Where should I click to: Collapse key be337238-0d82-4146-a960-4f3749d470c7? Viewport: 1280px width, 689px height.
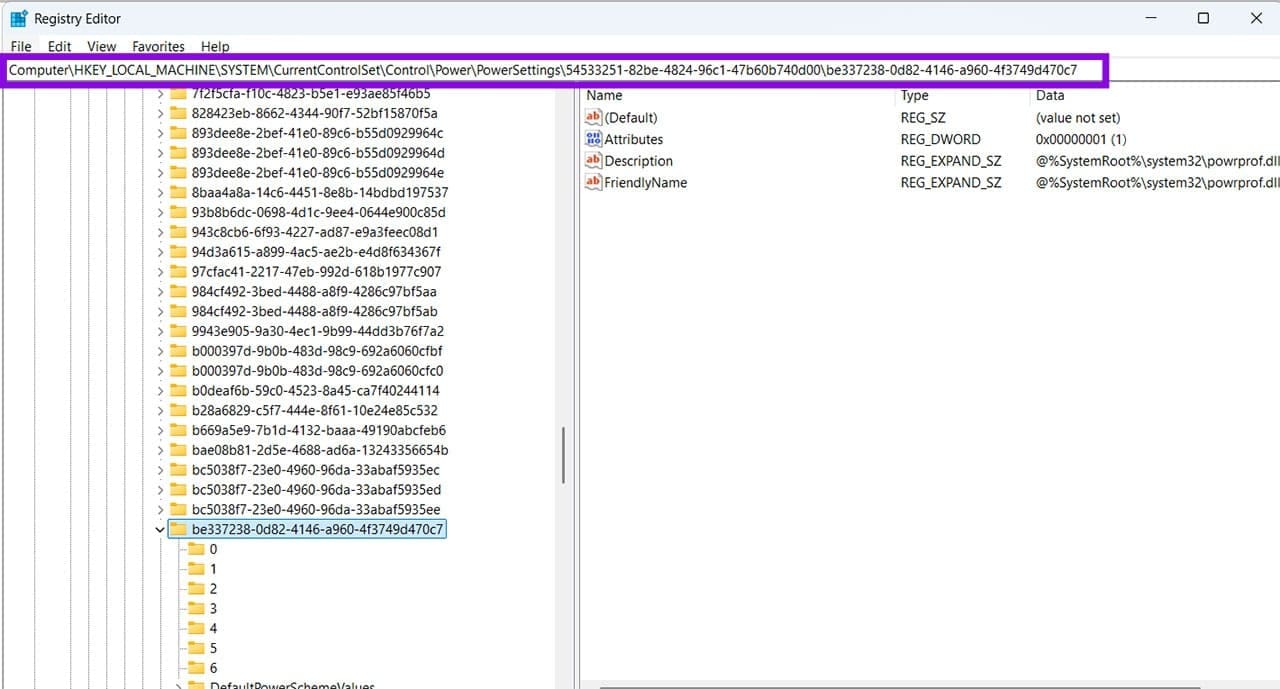[160, 529]
